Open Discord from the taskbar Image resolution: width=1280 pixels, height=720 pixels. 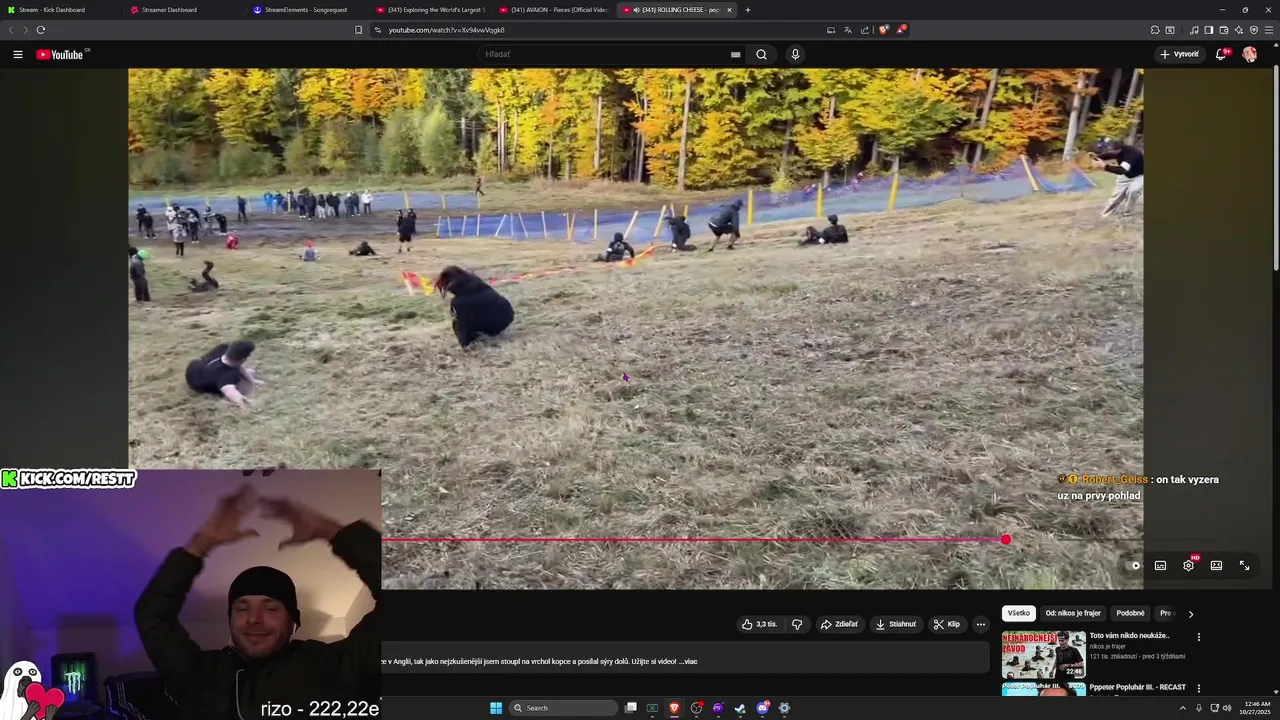[762, 708]
